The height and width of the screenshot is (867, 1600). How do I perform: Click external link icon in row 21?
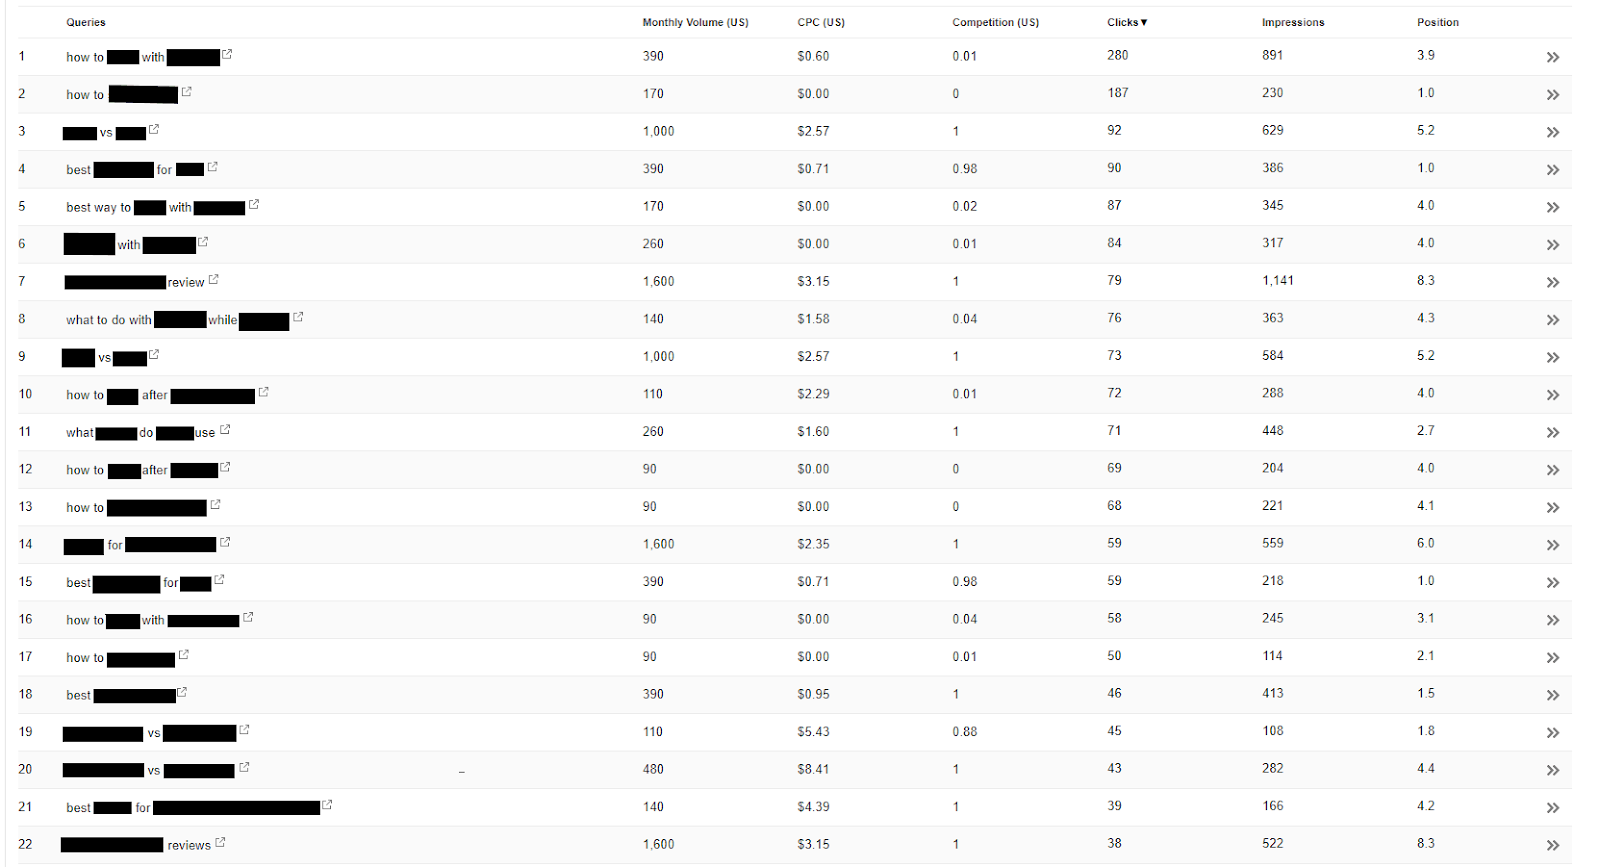(x=327, y=804)
